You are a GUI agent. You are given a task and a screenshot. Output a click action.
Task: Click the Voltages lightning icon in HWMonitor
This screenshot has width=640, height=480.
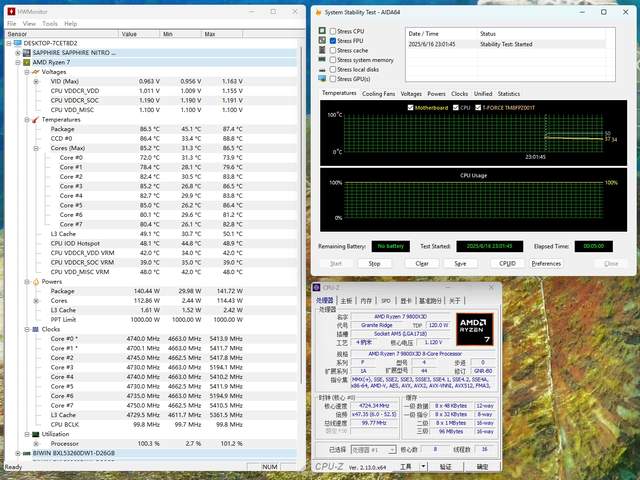tap(36, 71)
